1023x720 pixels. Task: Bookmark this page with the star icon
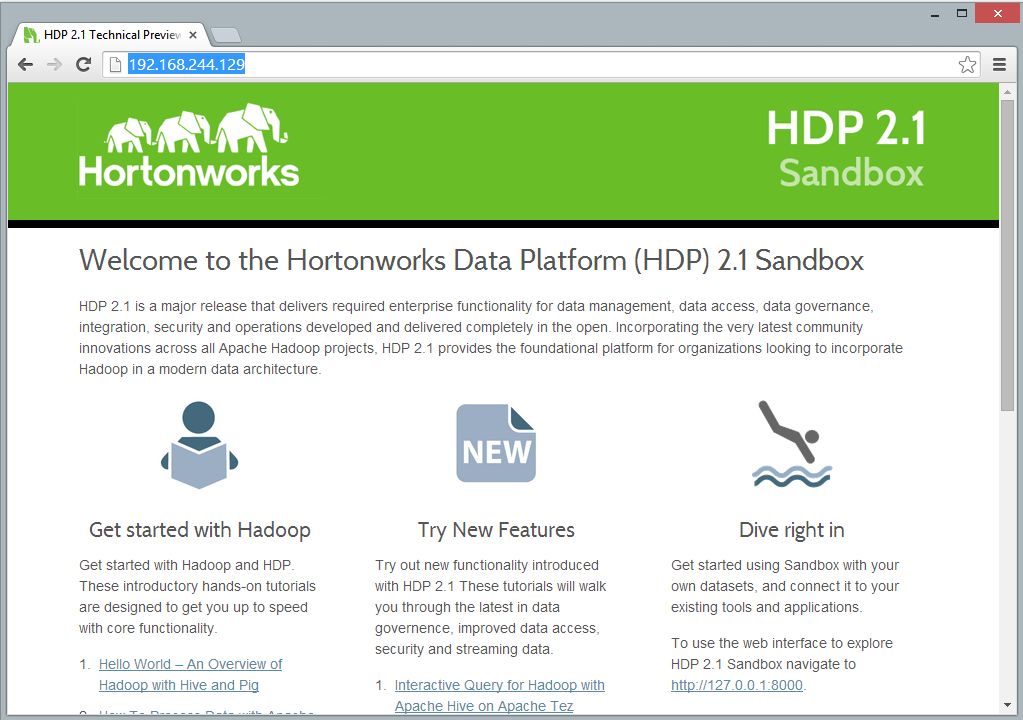pos(967,65)
